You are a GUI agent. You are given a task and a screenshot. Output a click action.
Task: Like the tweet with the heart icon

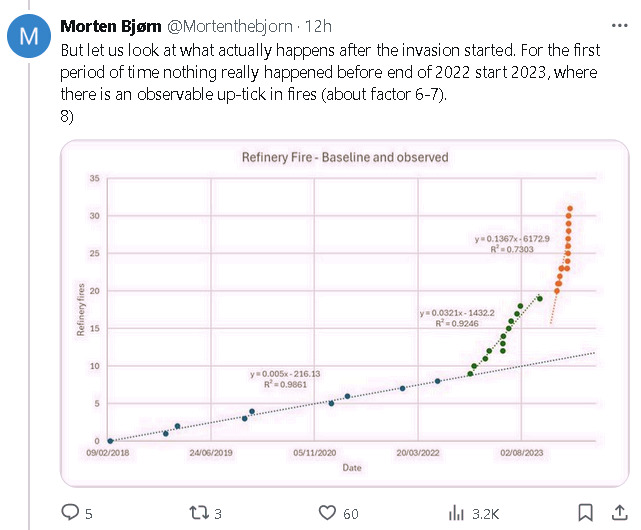pyautogui.click(x=327, y=513)
